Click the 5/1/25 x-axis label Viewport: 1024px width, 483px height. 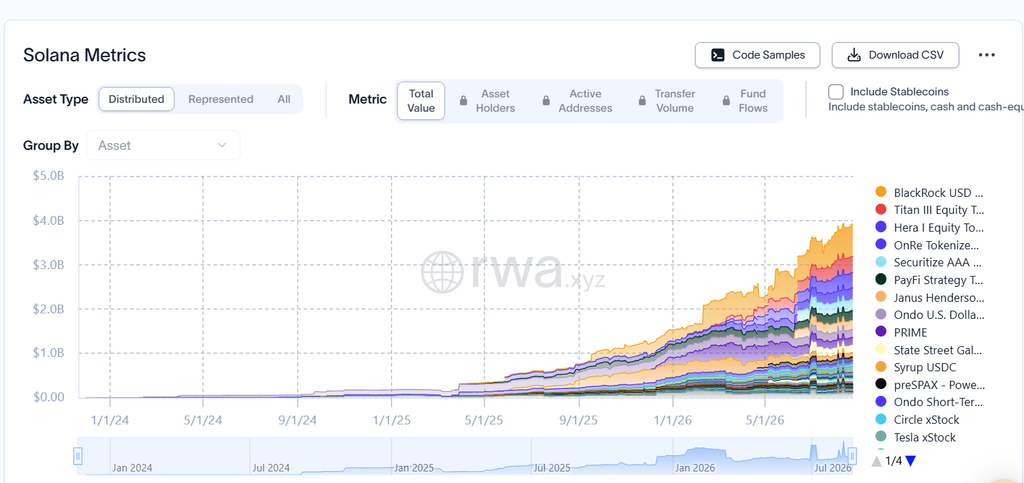(x=484, y=420)
